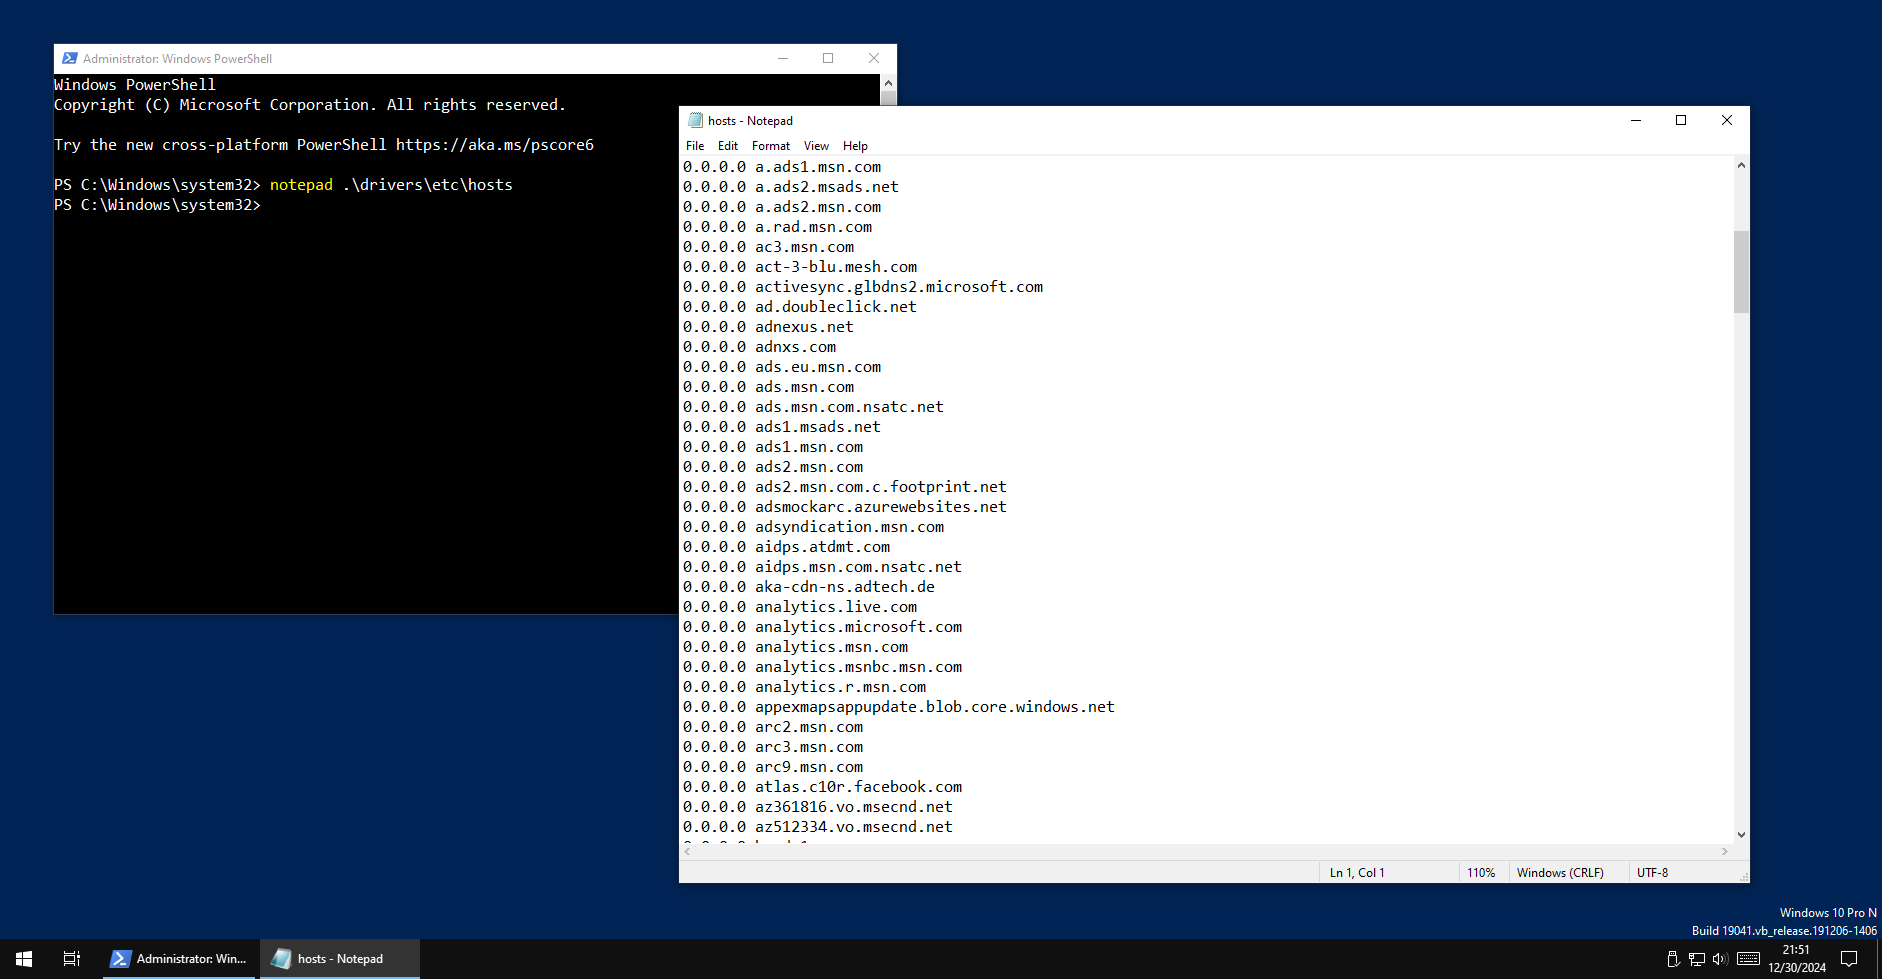The height and width of the screenshot is (979, 1882).
Task: Click the line aidps.atdmt.com
Action: [786, 547]
